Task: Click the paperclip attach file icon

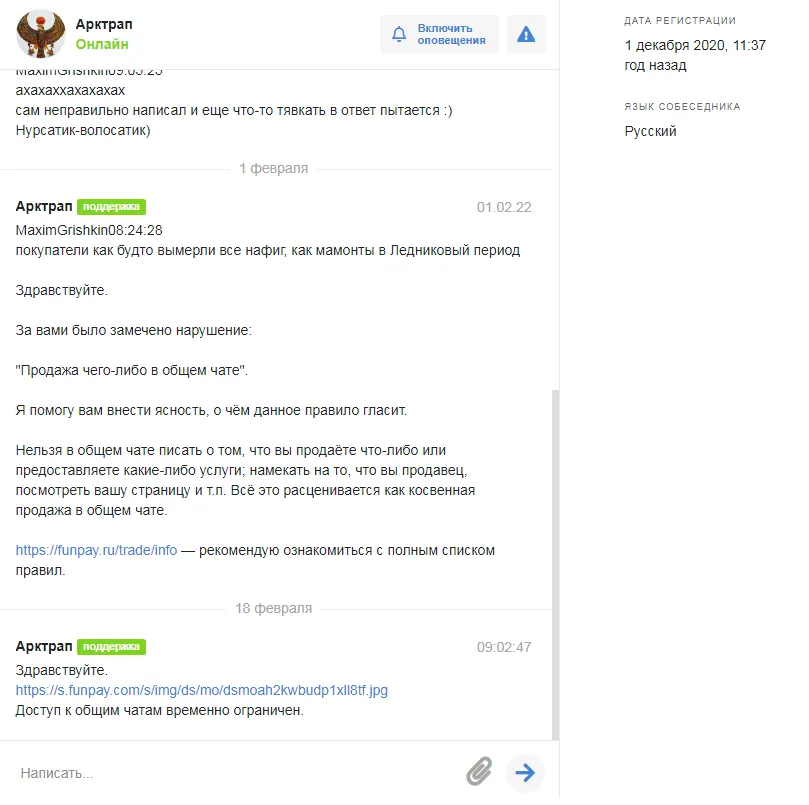Action: [x=479, y=772]
